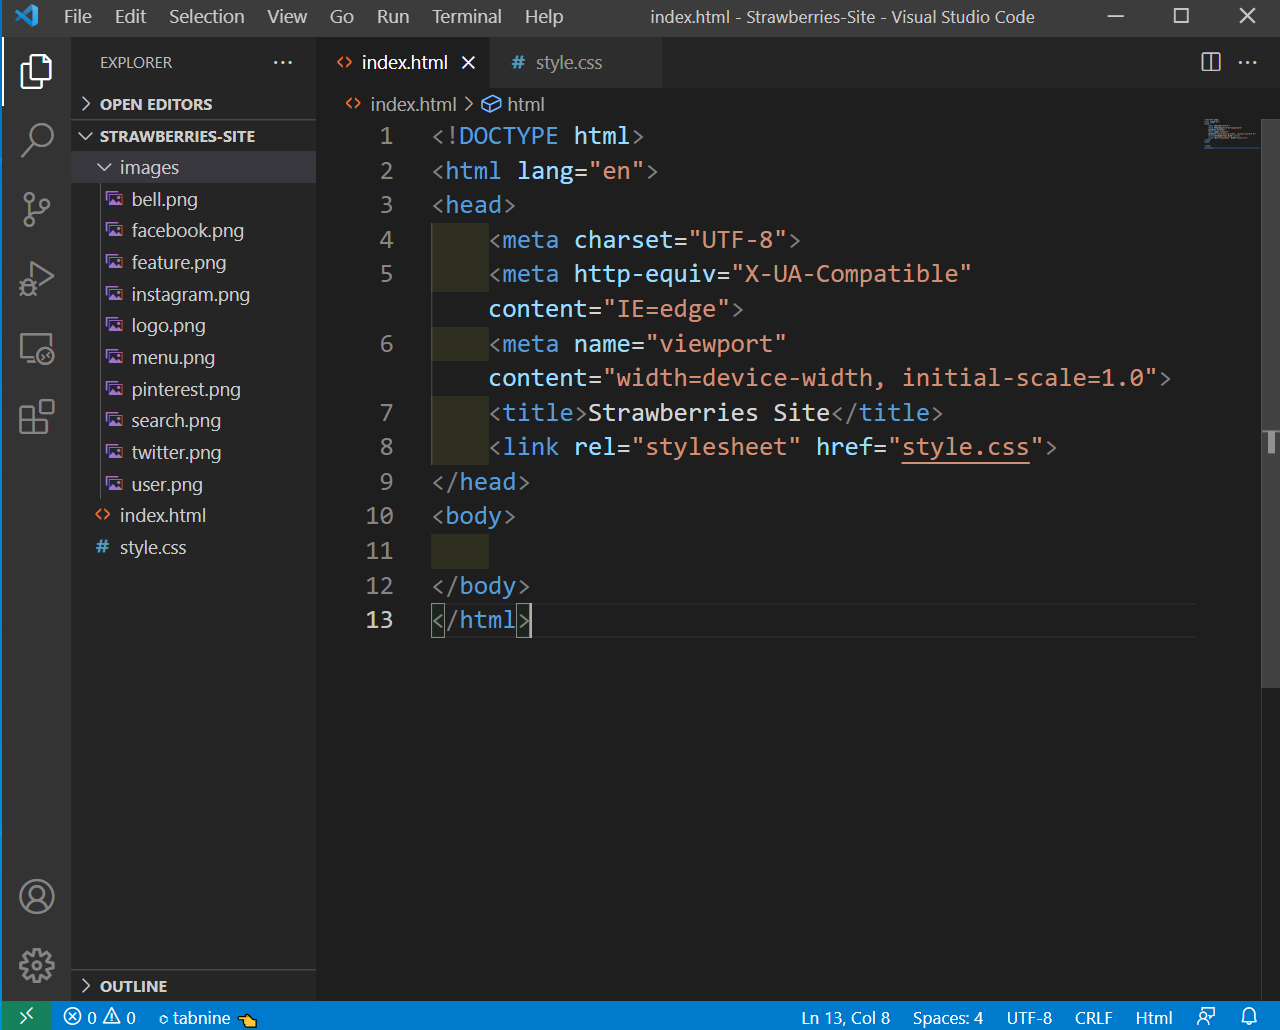Click the feedback icon in status bar

tap(1206, 1017)
